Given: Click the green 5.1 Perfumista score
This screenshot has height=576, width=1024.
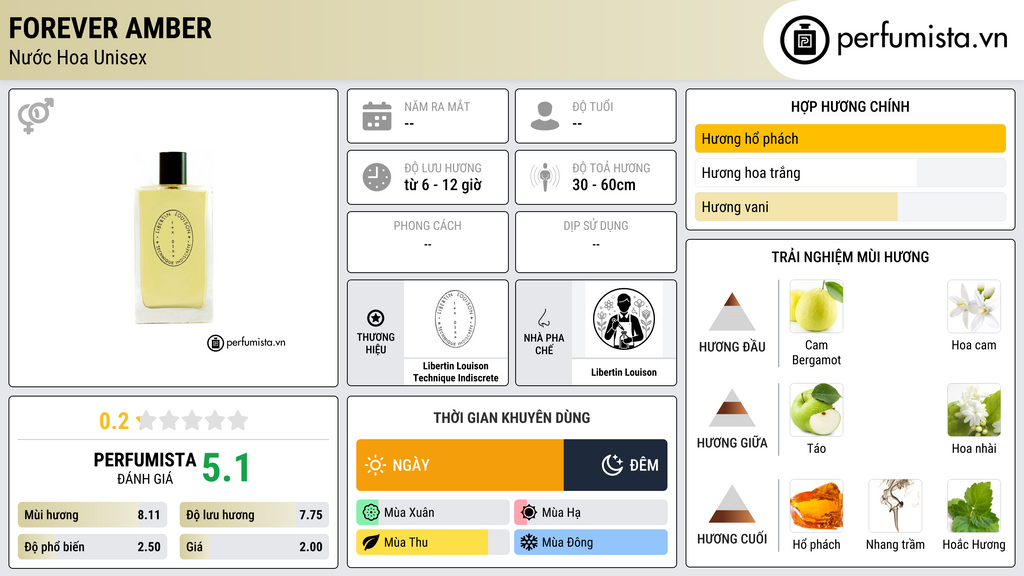Looking at the screenshot, I should pos(226,468).
